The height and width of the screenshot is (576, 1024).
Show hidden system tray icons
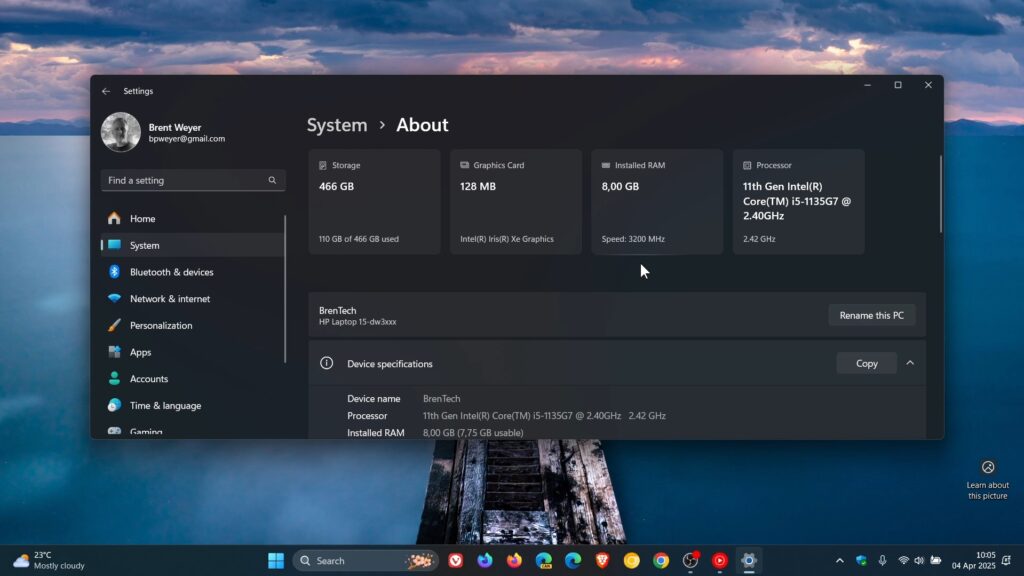click(x=840, y=561)
